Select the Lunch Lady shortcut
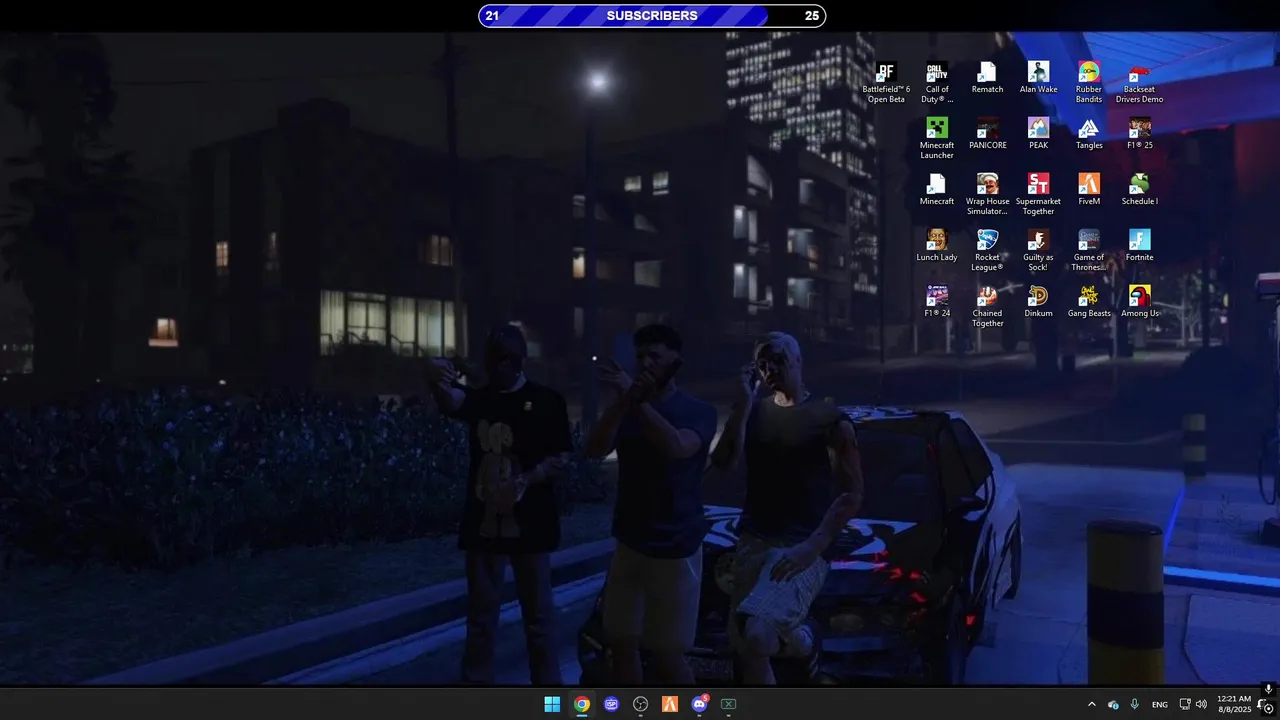This screenshot has width=1280, height=720. click(937, 247)
